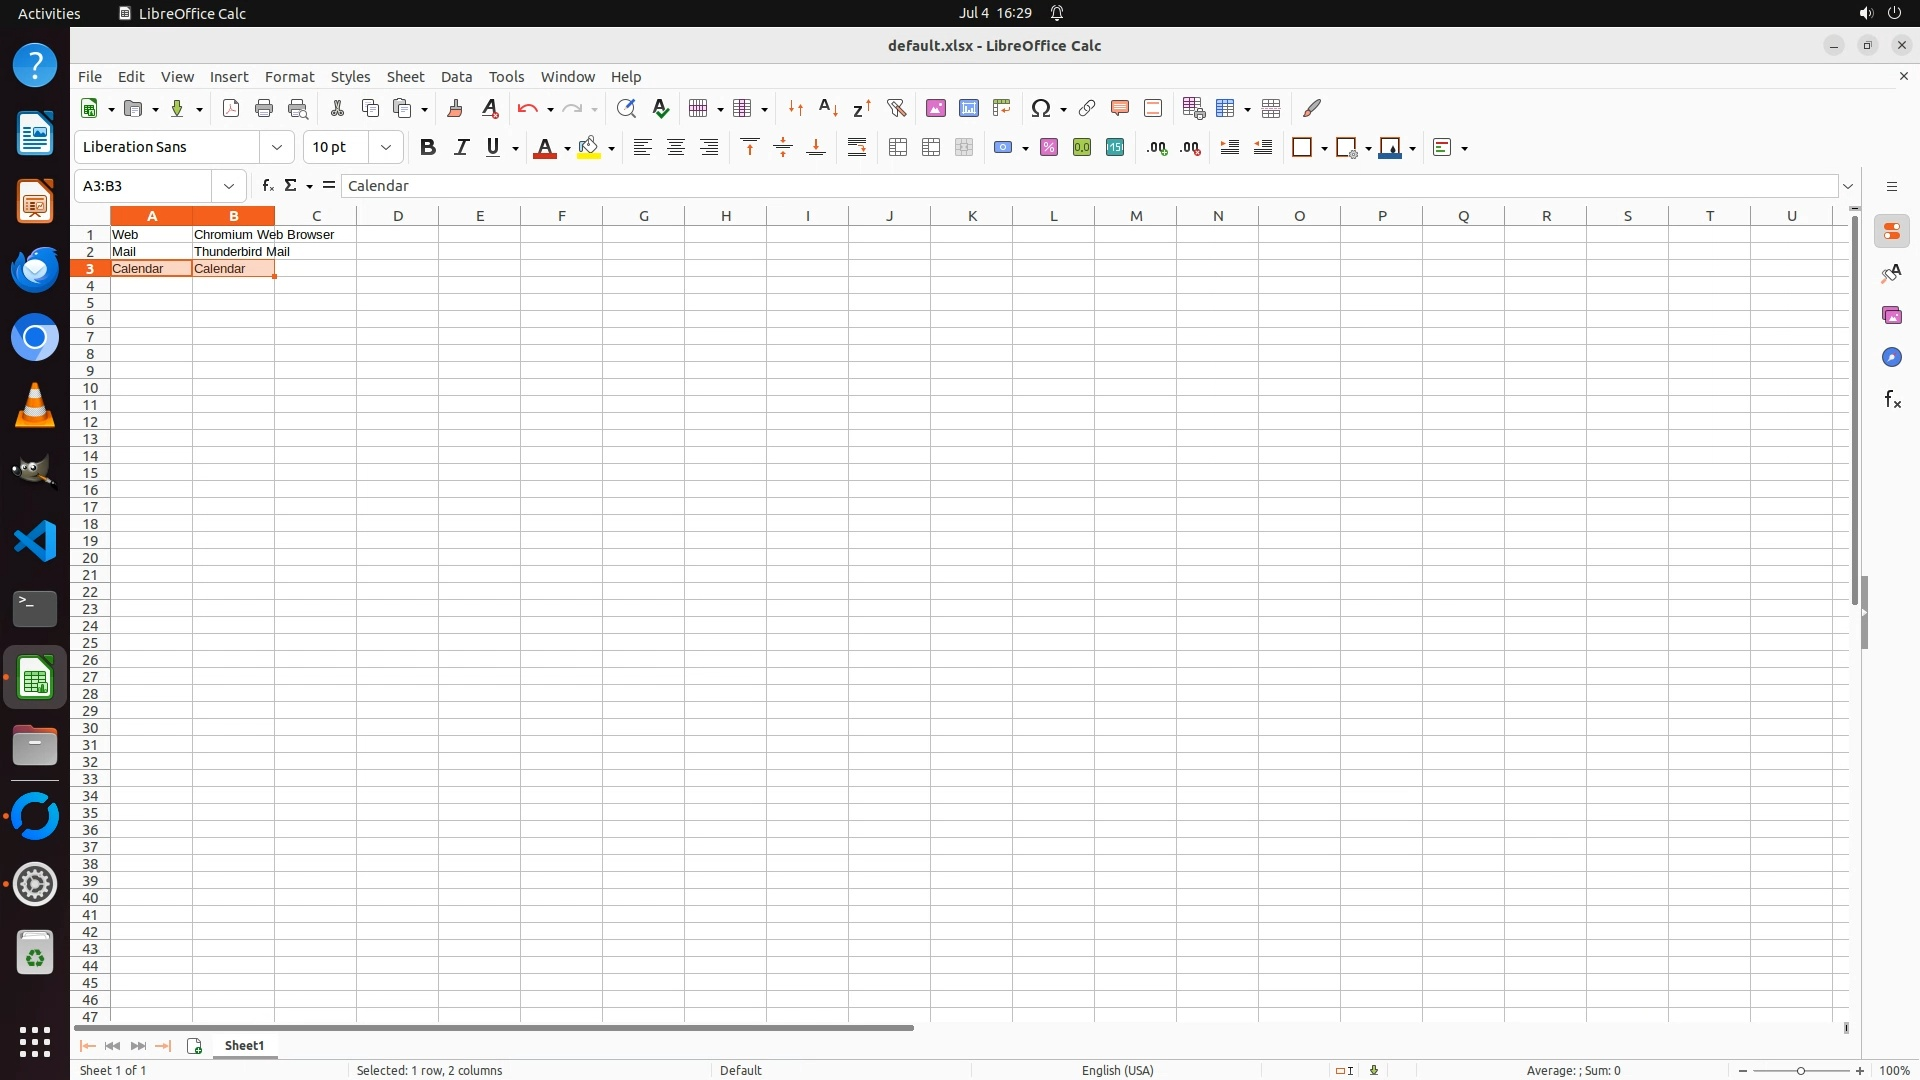Toggle Bold formatting

[428, 148]
